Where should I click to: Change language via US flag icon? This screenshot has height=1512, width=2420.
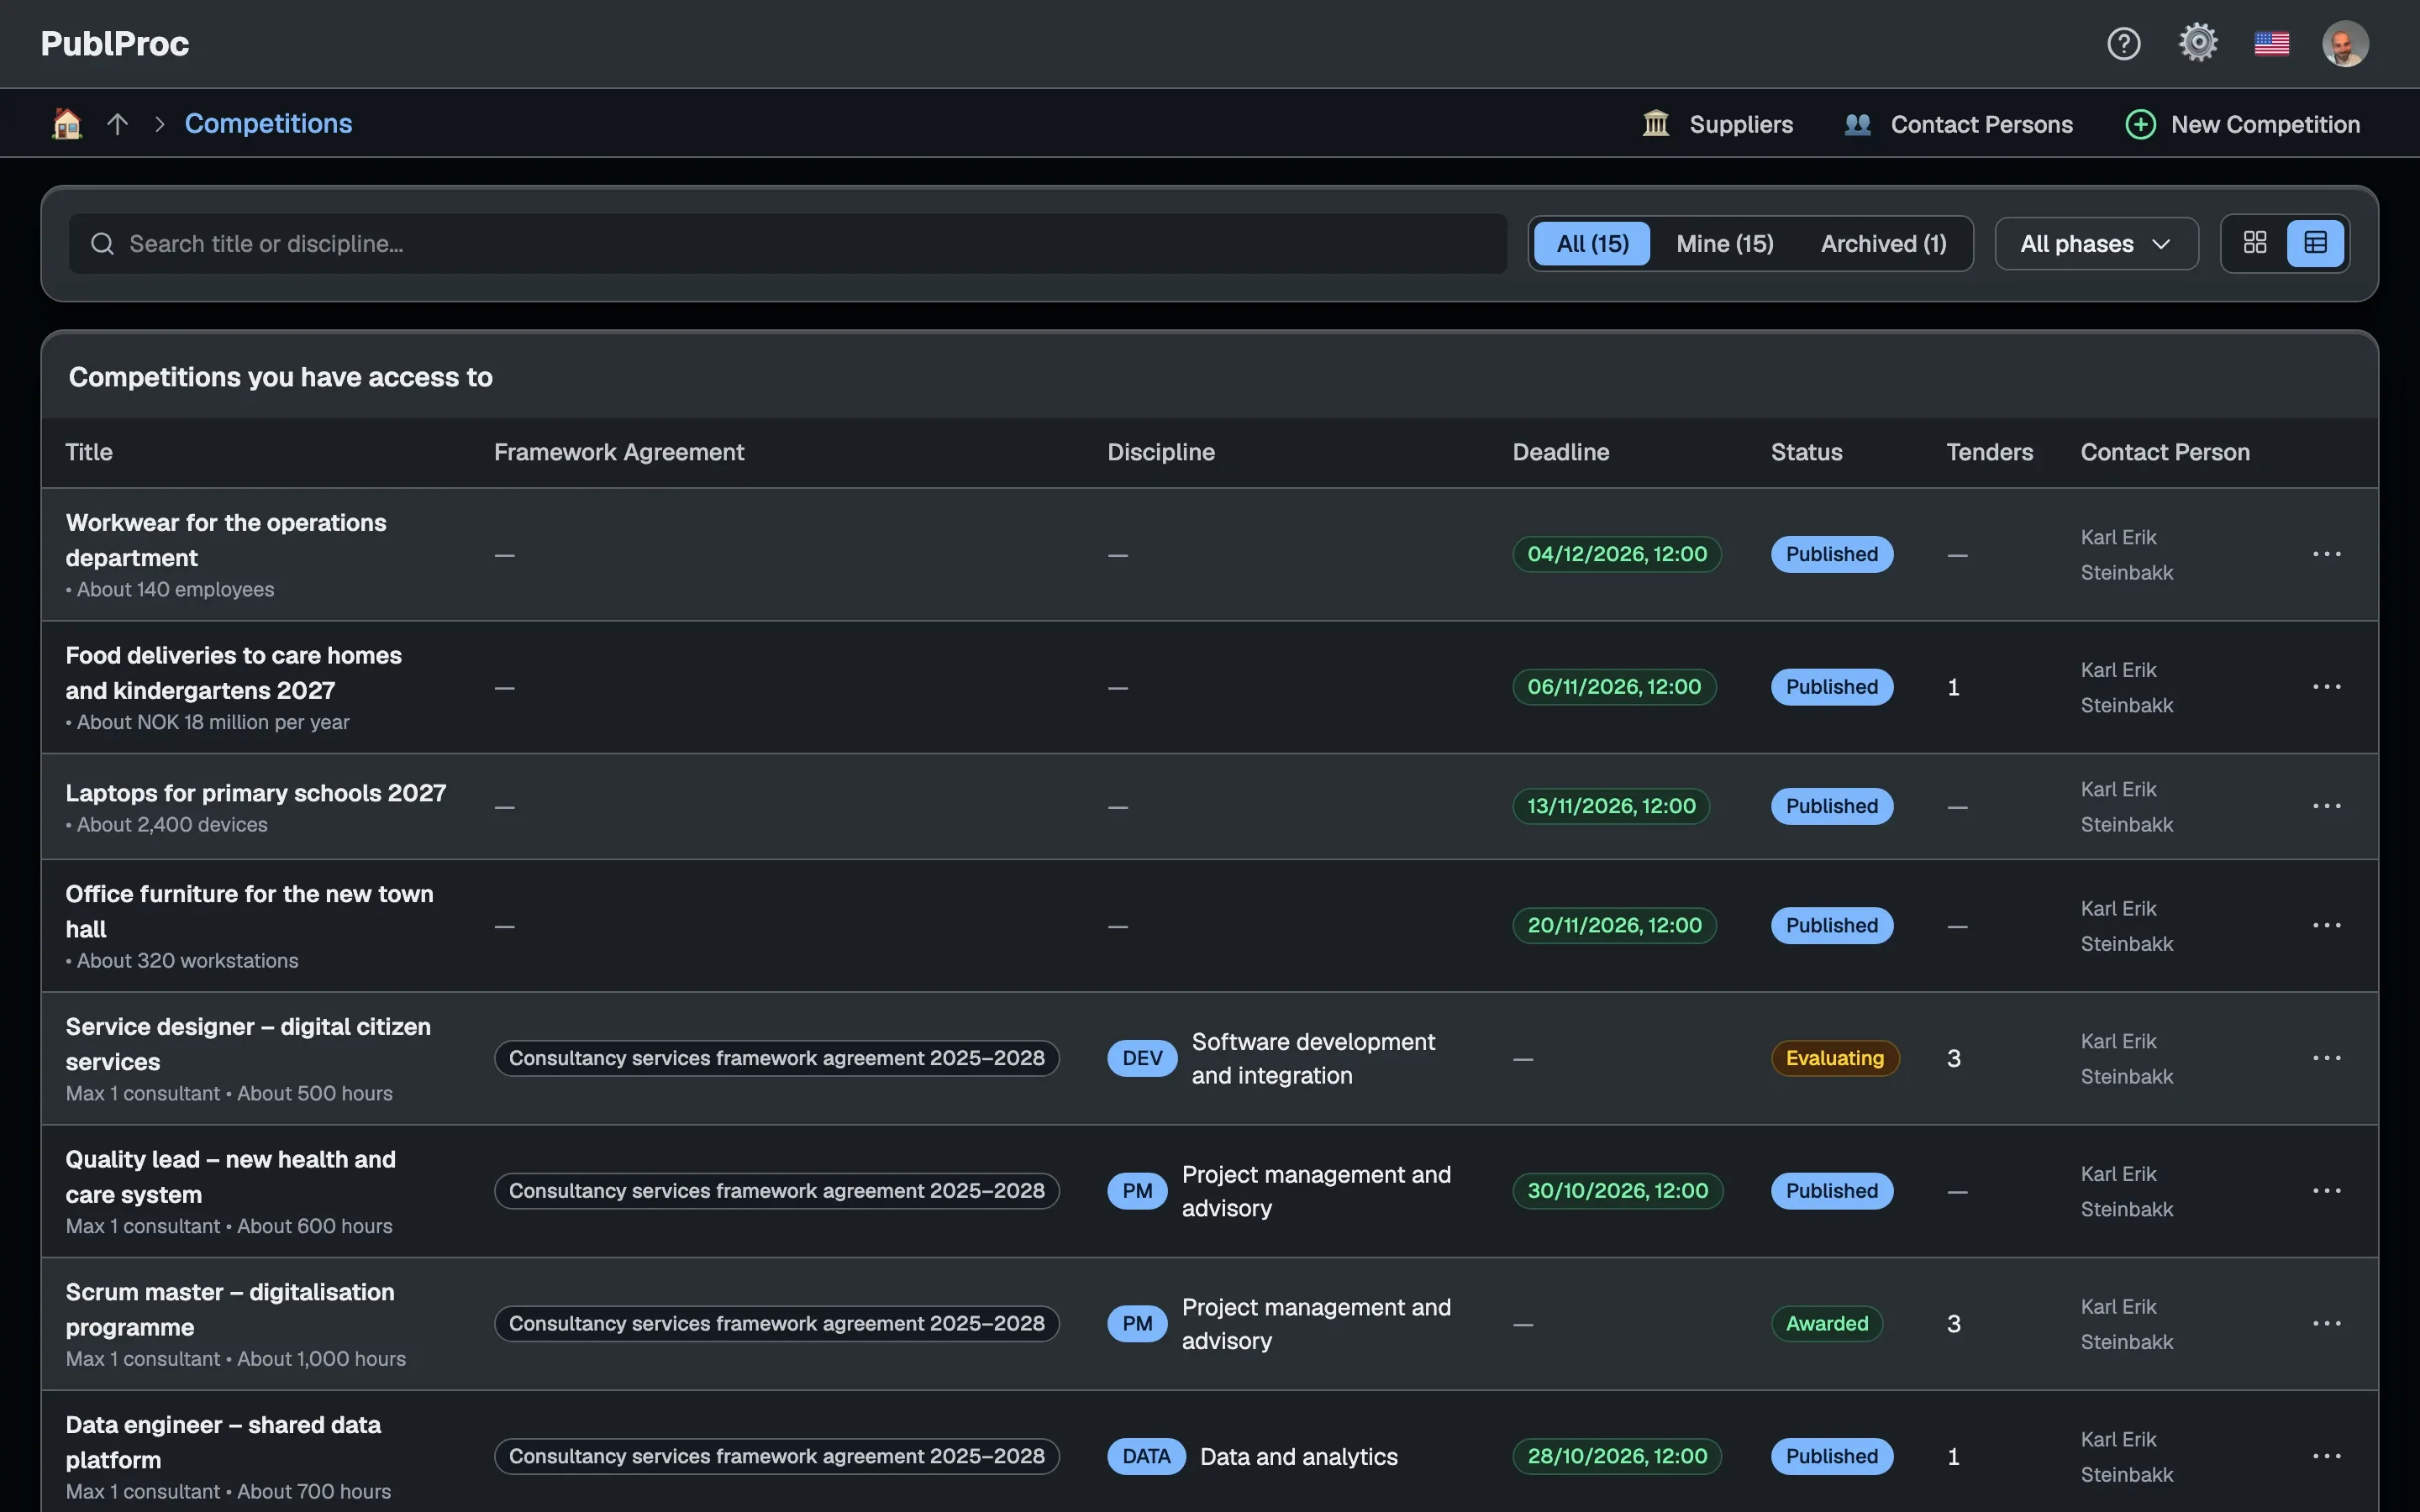[2272, 43]
